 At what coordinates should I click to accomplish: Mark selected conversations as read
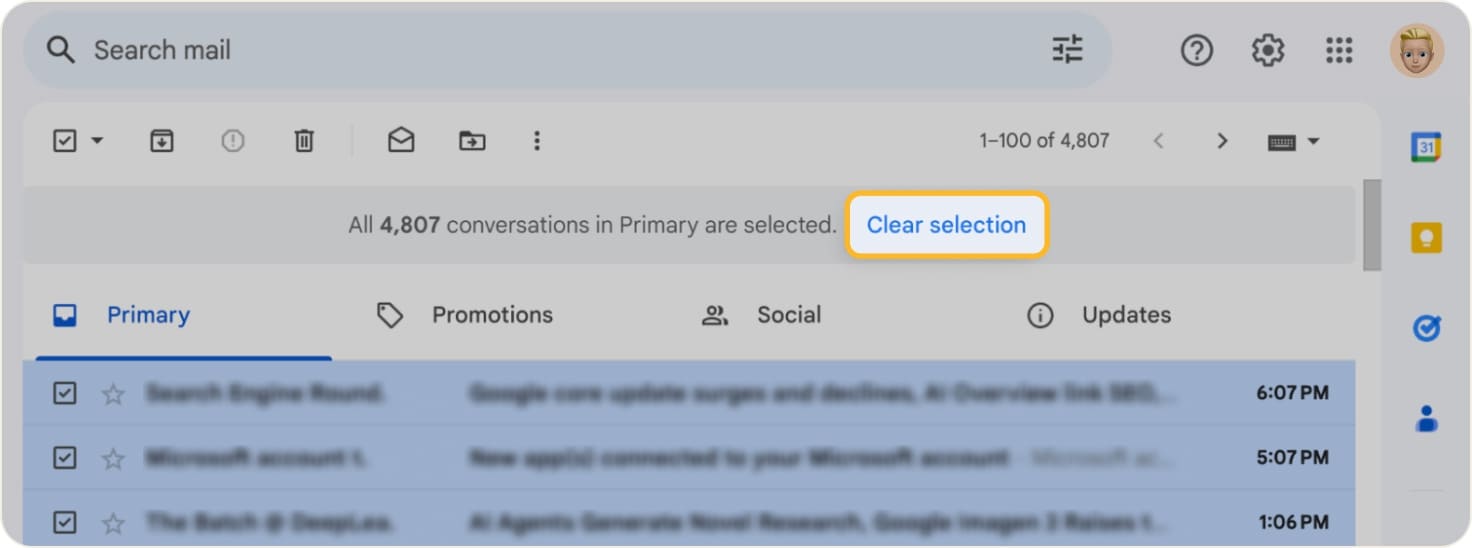(401, 141)
